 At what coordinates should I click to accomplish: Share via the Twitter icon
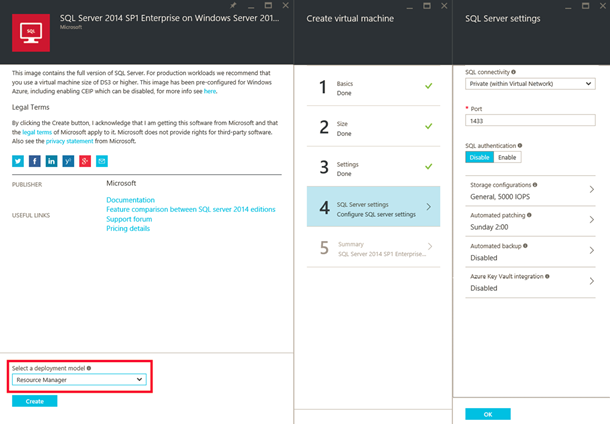(18, 160)
